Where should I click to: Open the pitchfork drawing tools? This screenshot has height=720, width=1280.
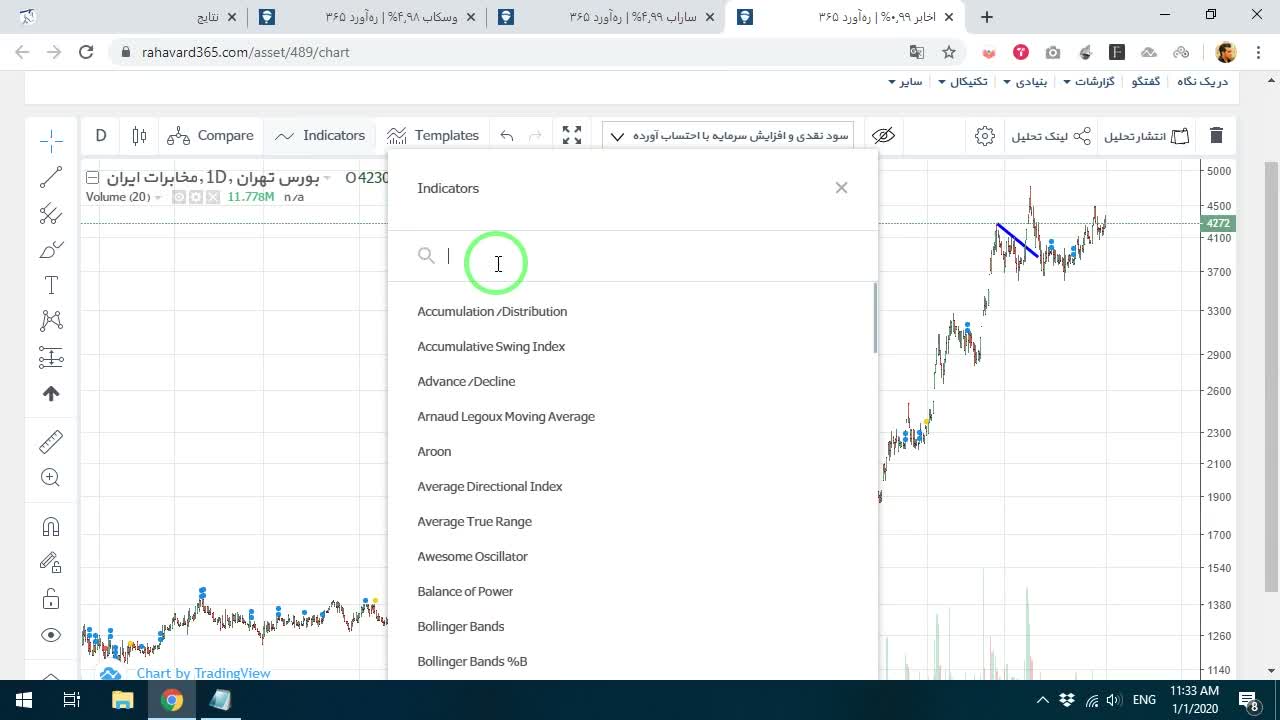coord(51,213)
